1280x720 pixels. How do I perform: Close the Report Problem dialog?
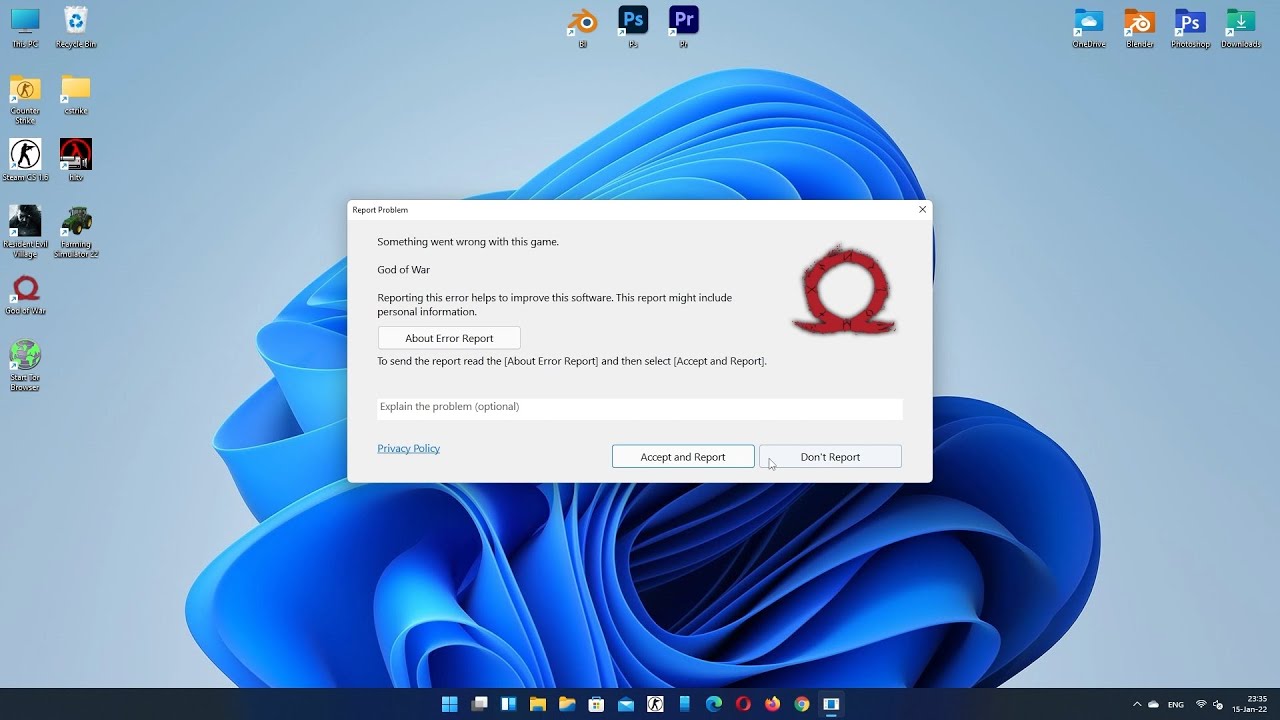click(x=922, y=209)
